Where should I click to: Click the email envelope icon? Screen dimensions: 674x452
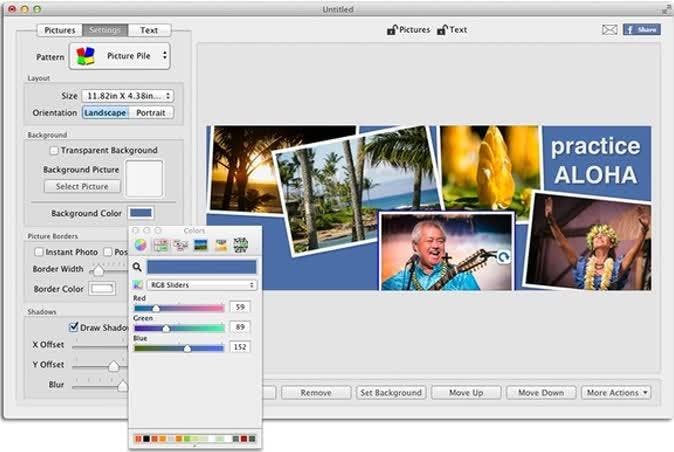point(610,30)
